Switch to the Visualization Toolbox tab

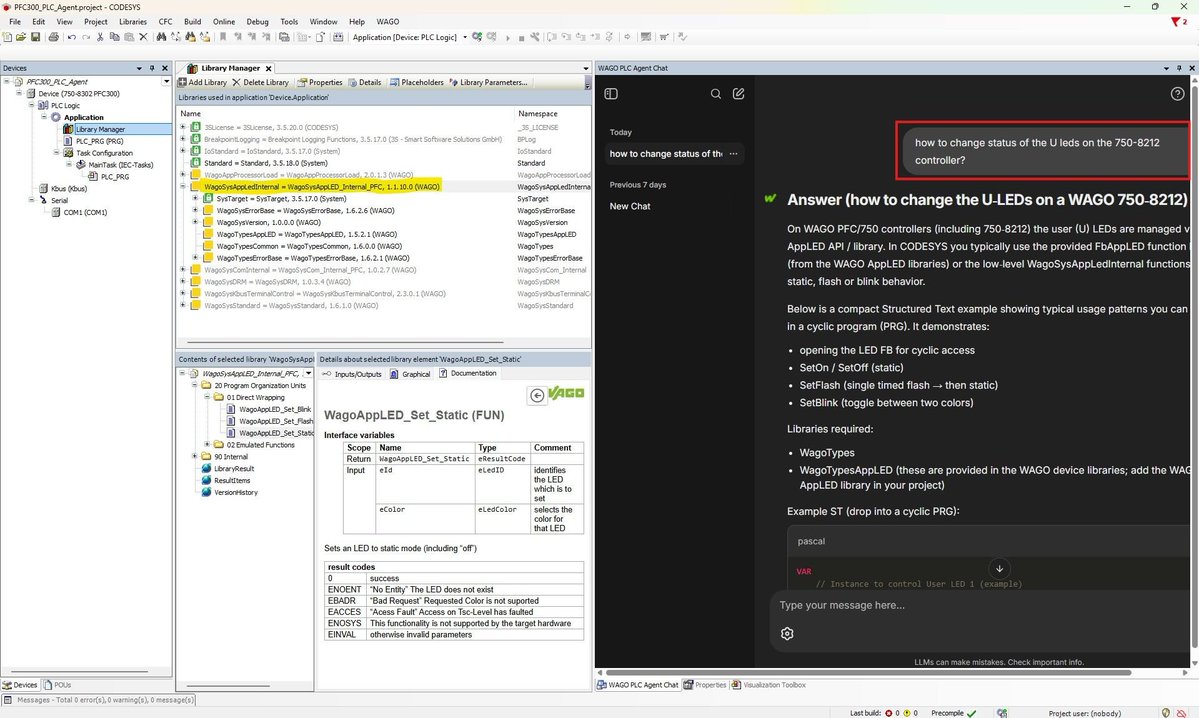tap(768, 685)
